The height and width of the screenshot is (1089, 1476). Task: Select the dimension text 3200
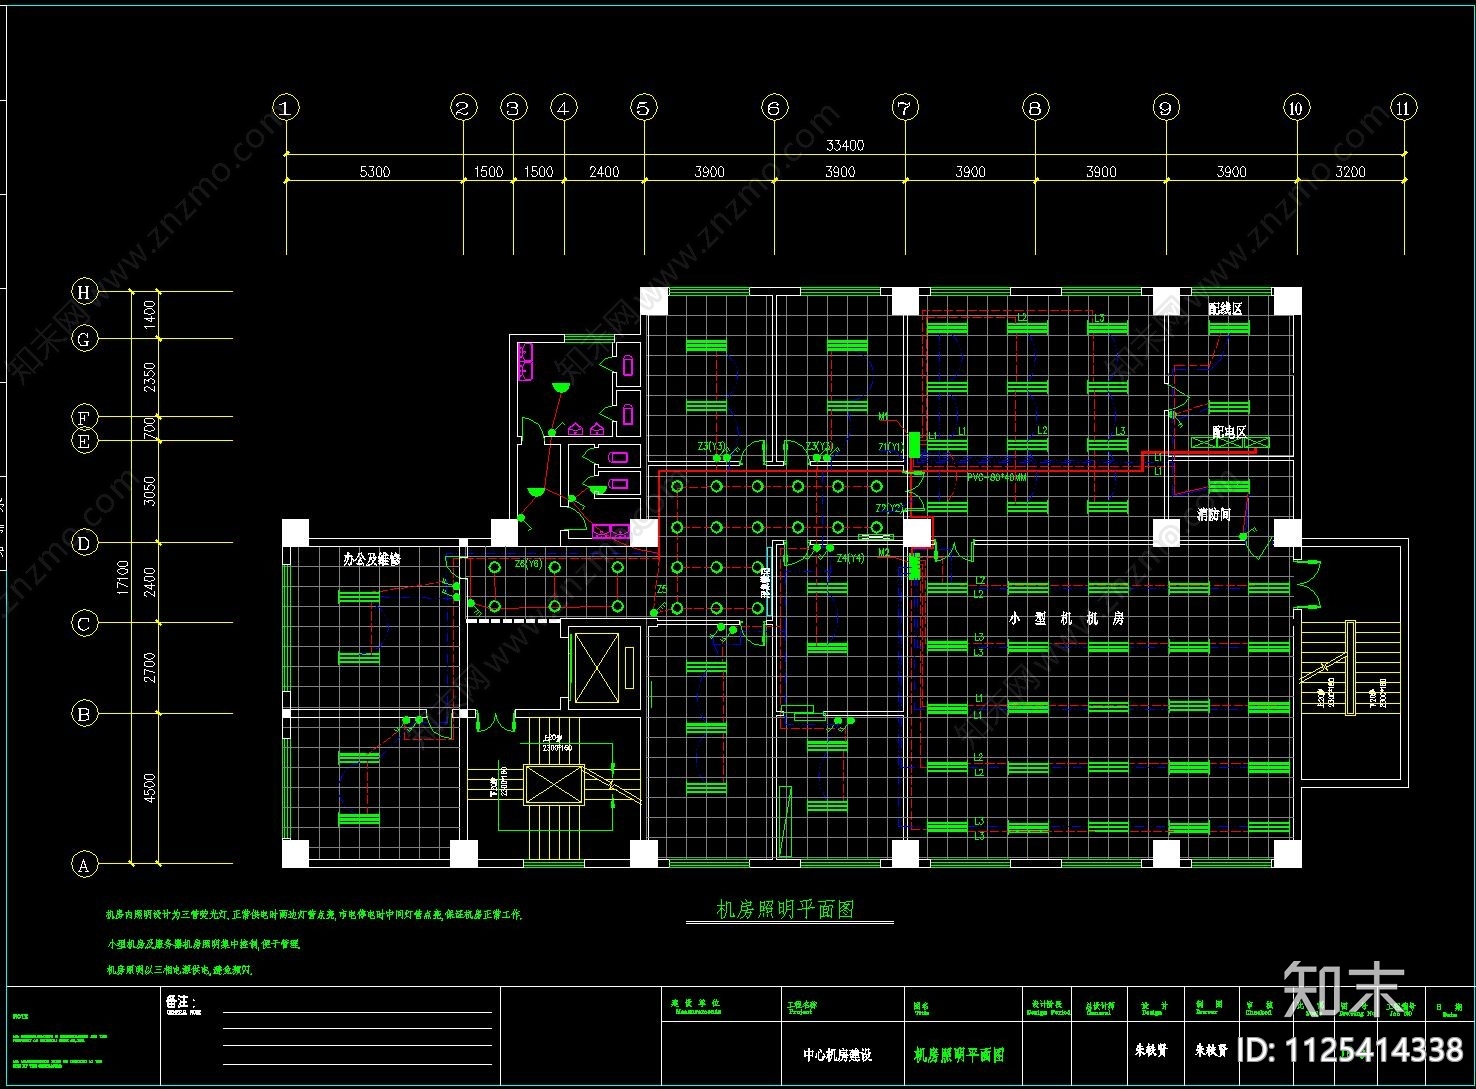(x=1350, y=172)
